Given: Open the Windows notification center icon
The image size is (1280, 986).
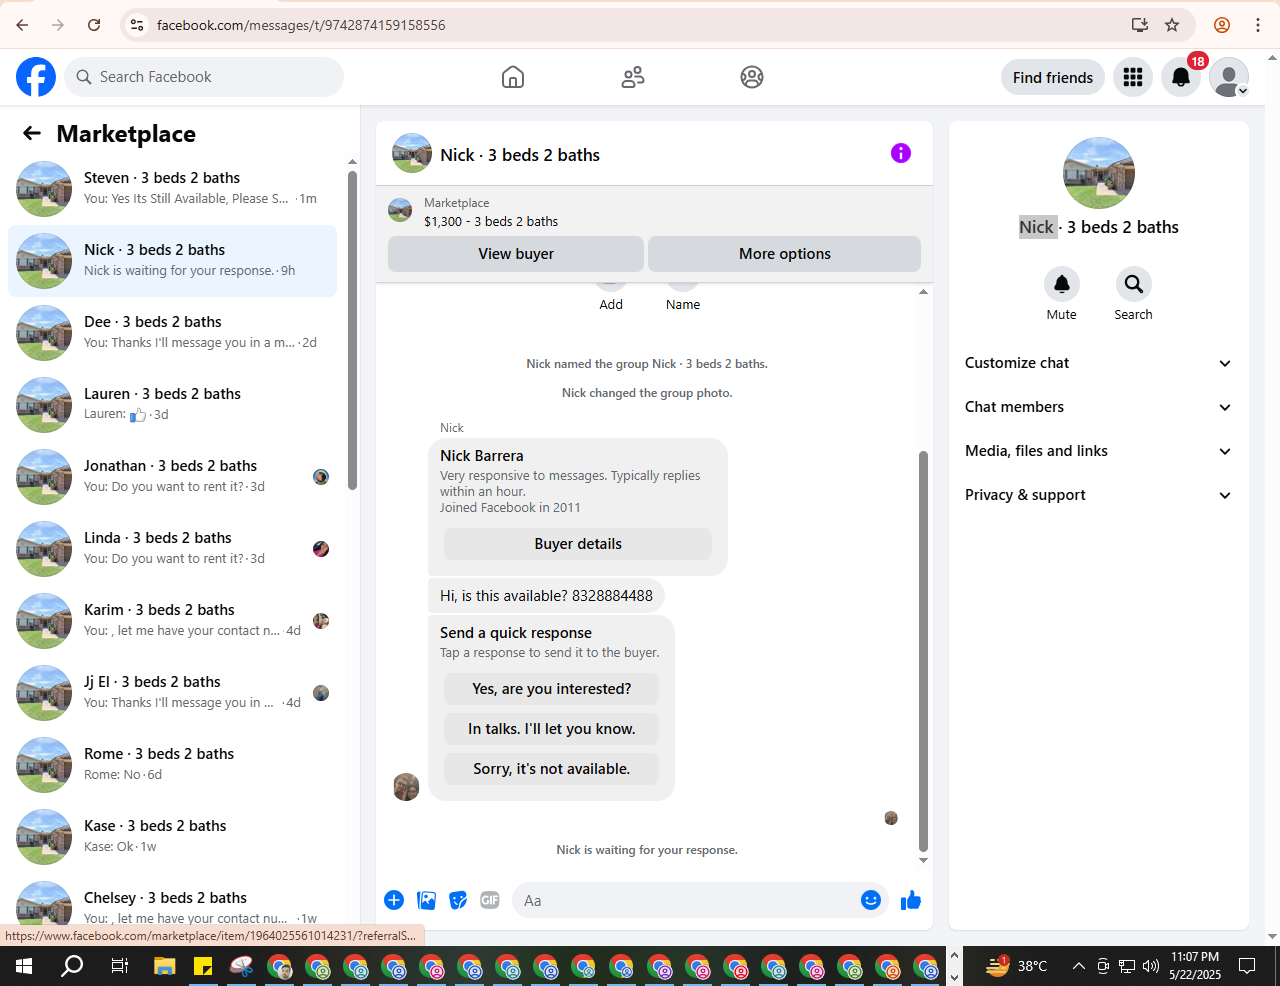Looking at the screenshot, I should tap(1247, 966).
